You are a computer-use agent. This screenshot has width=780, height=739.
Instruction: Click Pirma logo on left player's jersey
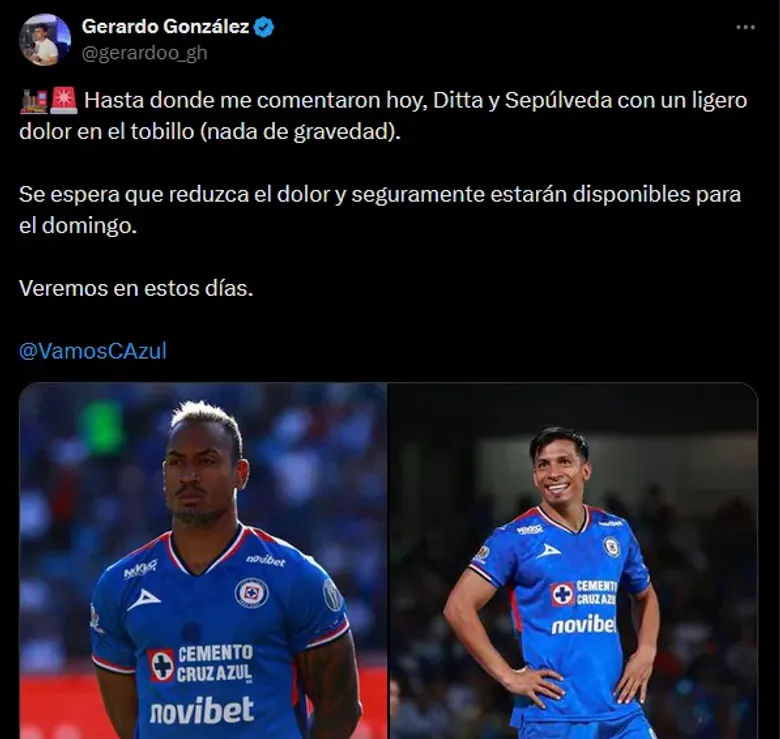[x=143, y=600]
